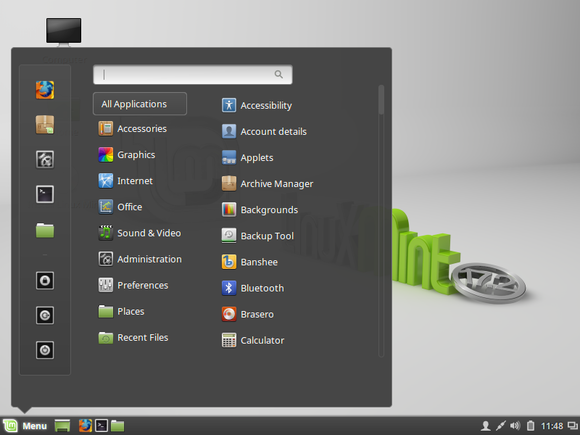This screenshot has height=435, width=580.
Task: Open Bluetooth settings
Action: pos(253,288)
